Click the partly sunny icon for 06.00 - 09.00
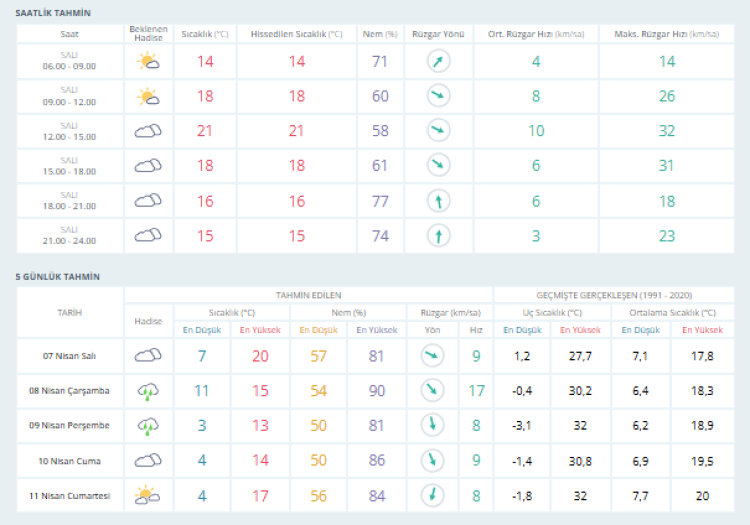Screen dimensions: 750x525 (148, 62)
